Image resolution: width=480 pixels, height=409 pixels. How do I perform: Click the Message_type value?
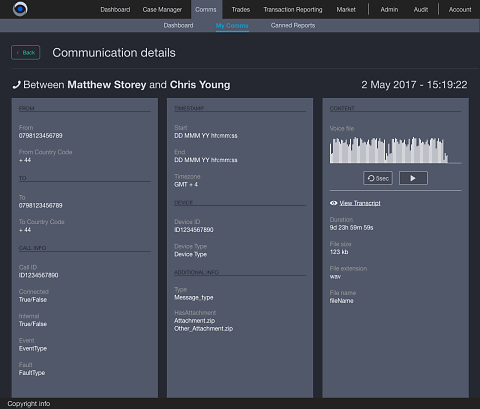pyautogui.click(x=193, y=297)
